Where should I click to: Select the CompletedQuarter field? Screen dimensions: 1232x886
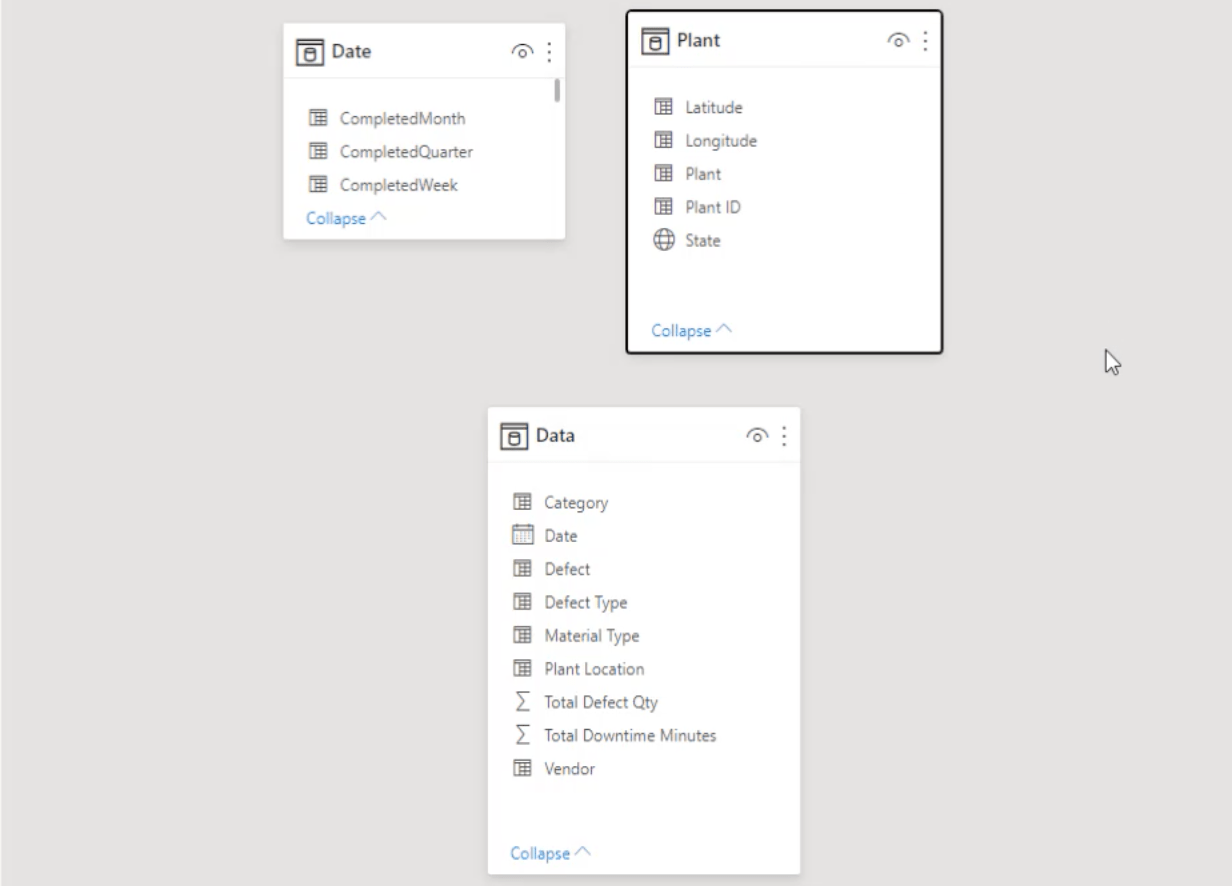tap(390, 152)
